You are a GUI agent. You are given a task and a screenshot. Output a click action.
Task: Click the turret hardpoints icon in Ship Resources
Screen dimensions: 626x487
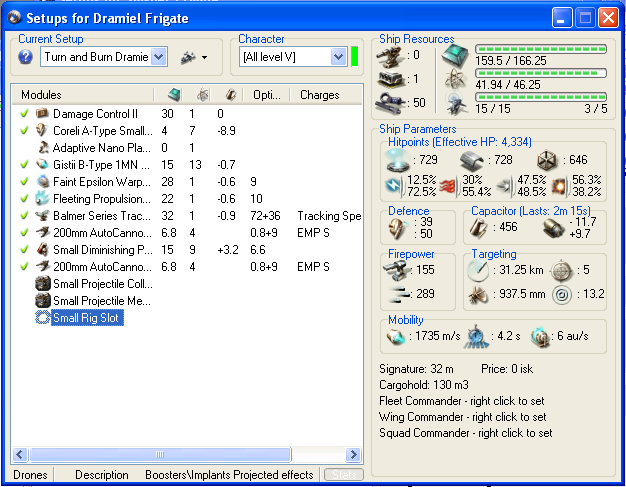point(388,56)
